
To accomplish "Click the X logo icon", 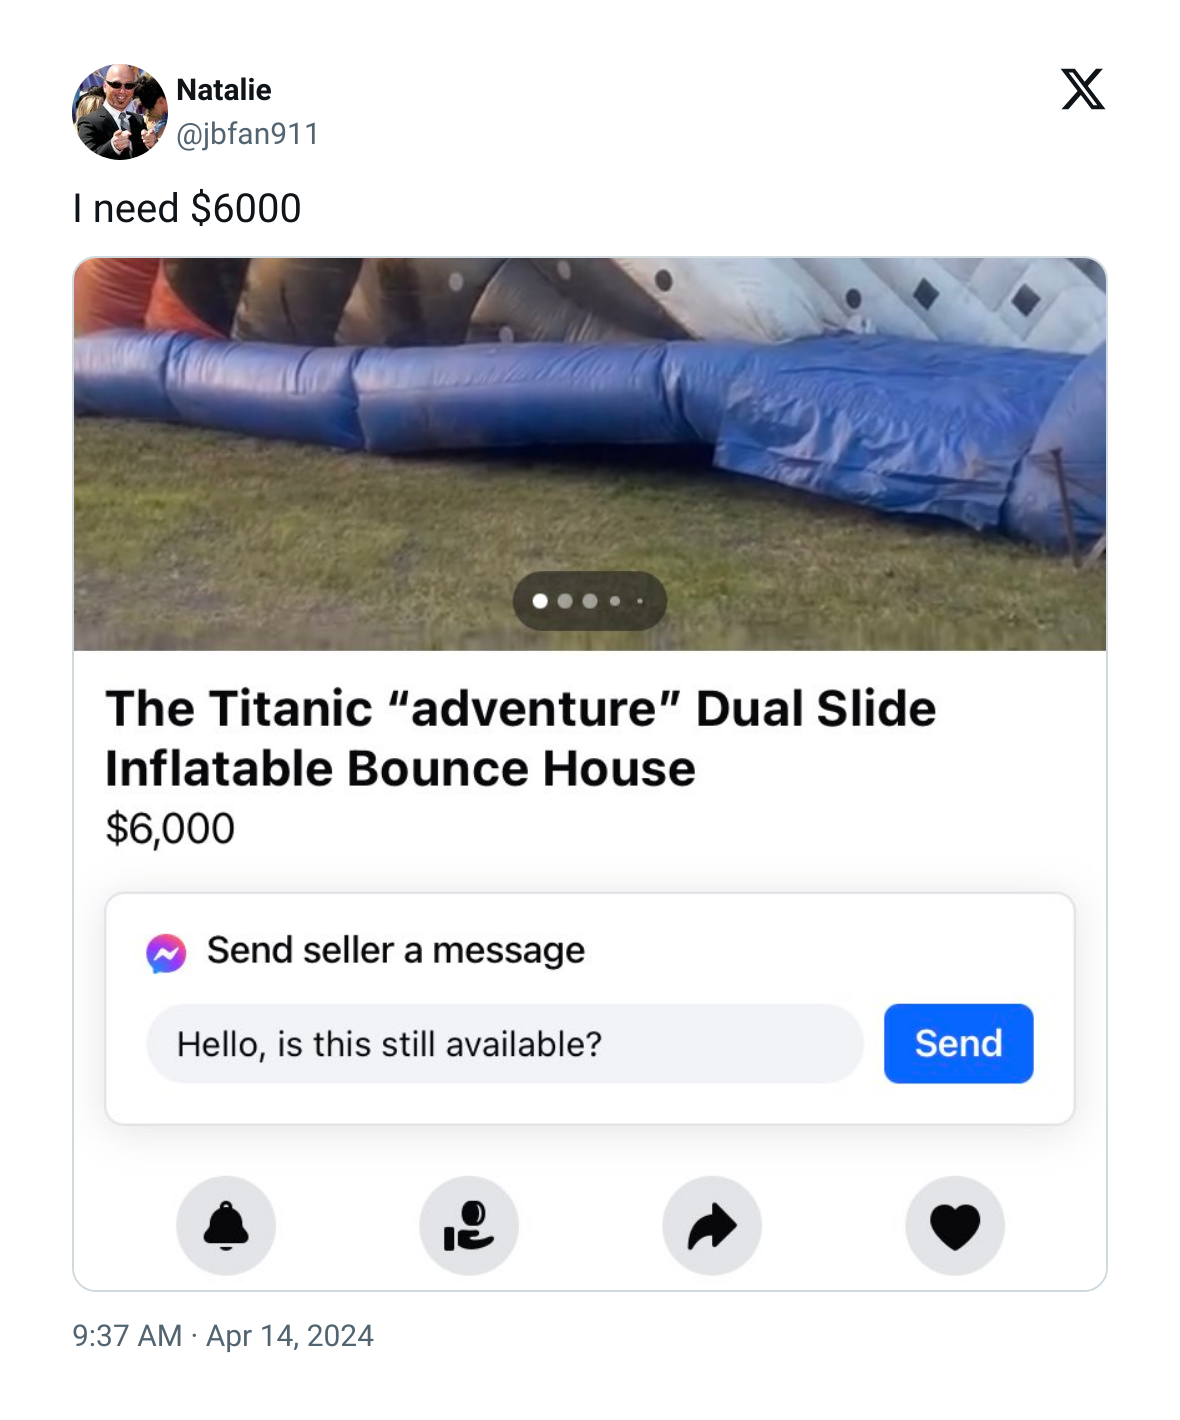I will (x=1082, y=90).
